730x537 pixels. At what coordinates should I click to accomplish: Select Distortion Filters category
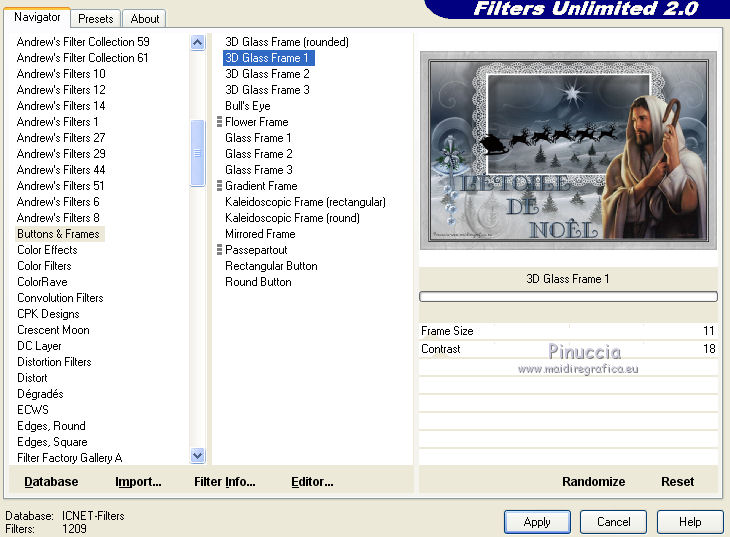click(x=54, y=362)
